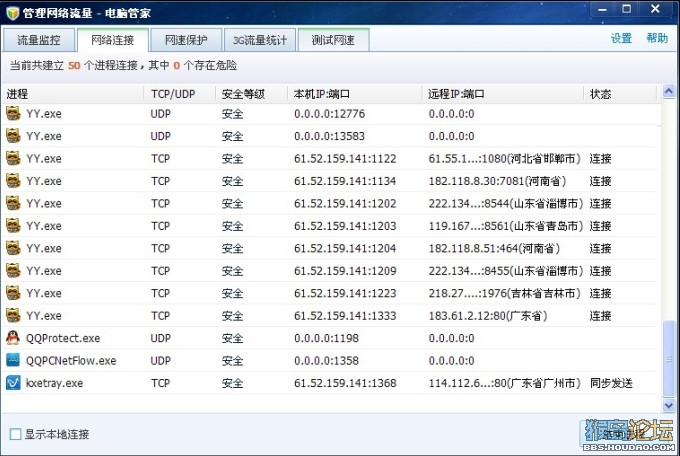Click the shield logo icon in the title bar
680x456 pixels.
tap(13, 13)
